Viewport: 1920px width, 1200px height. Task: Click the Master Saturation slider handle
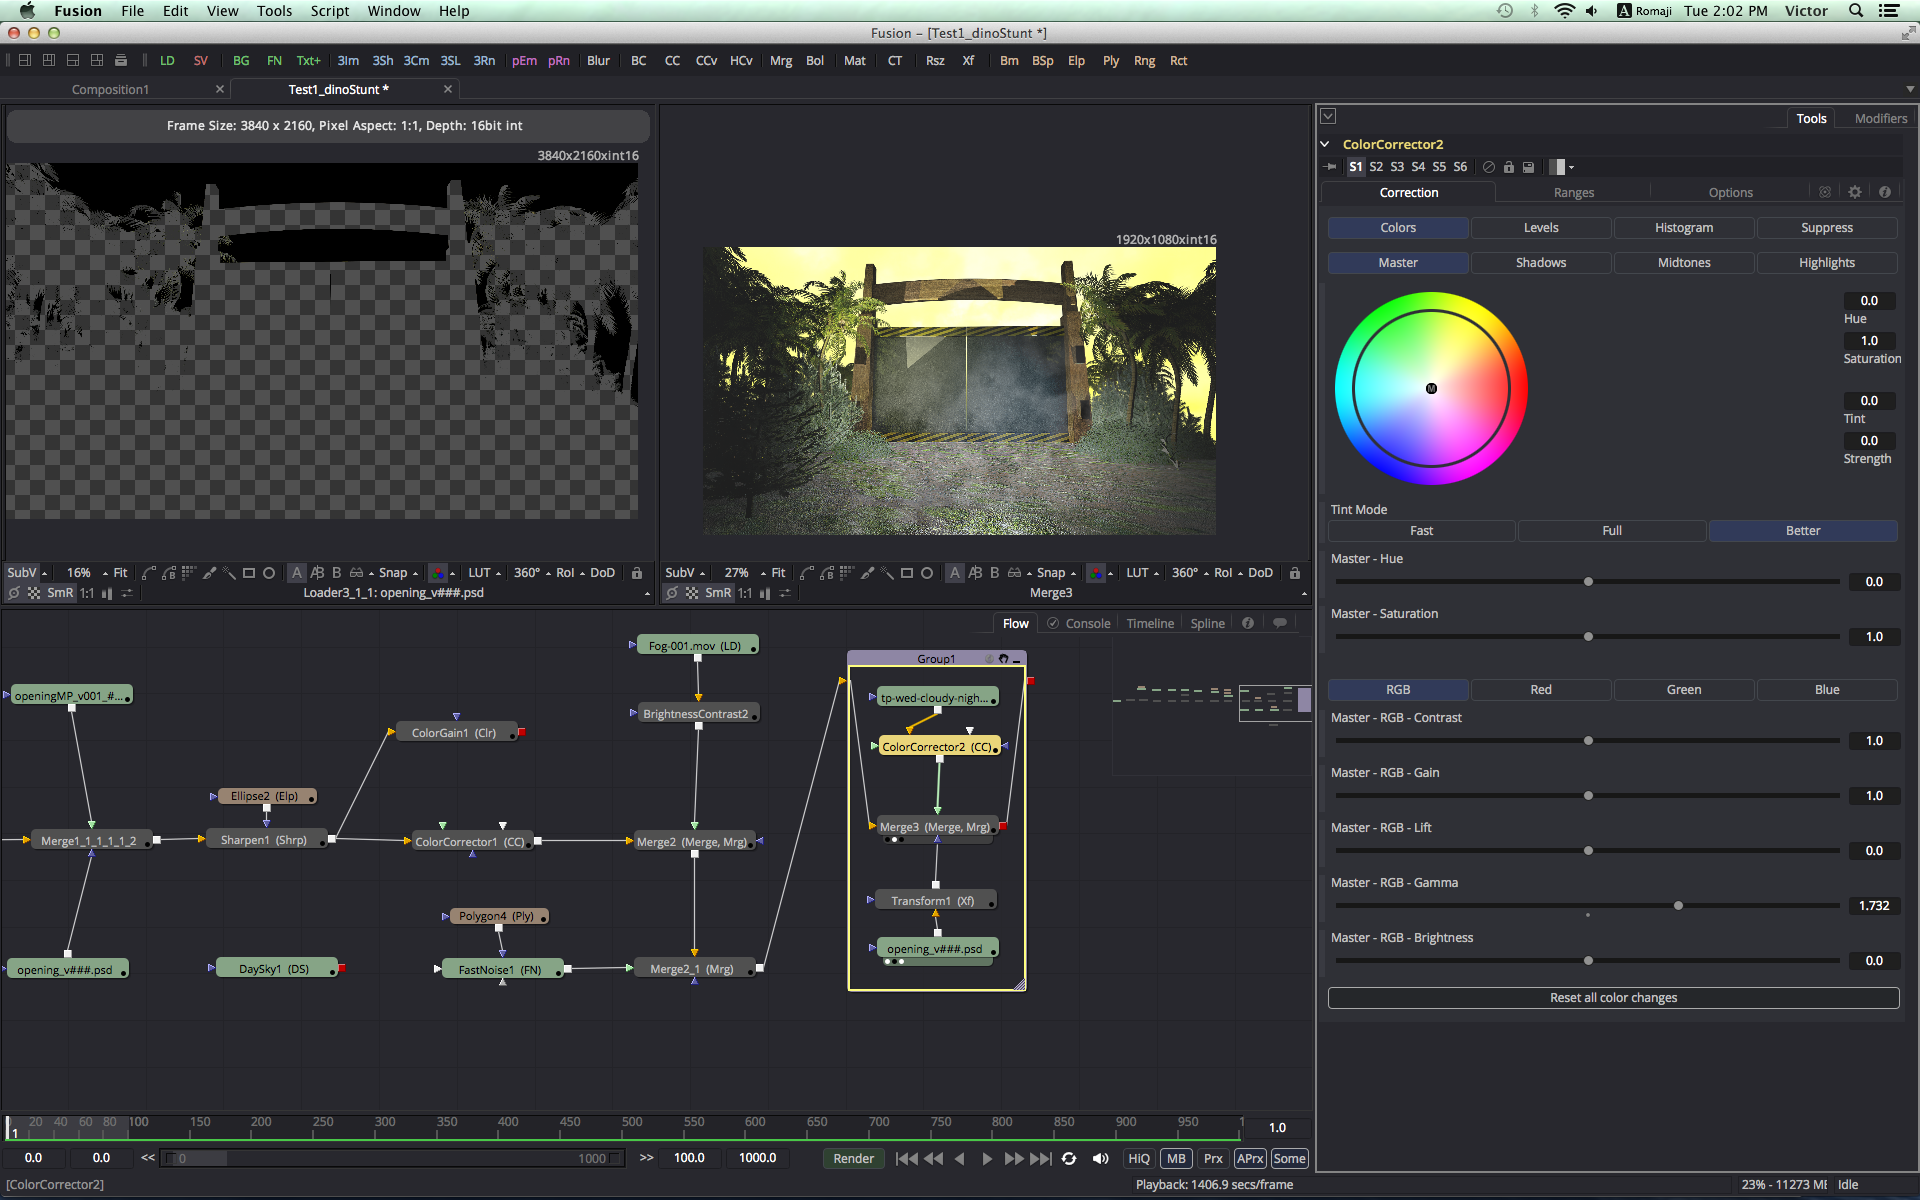[x=1588, y=637]
